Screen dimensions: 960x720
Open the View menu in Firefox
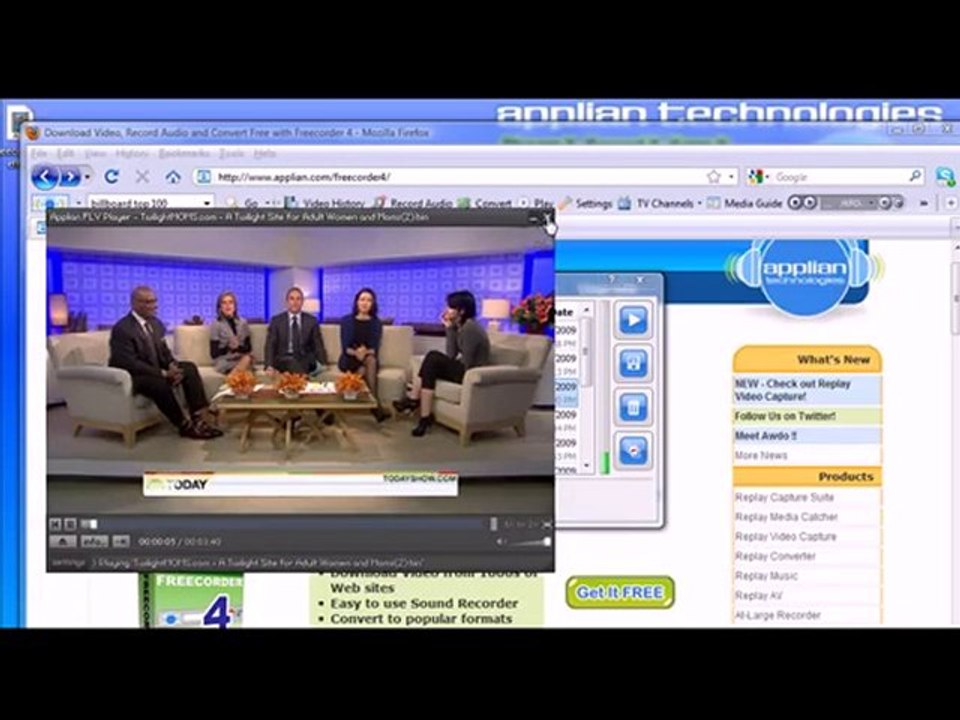[x=96, y=154]
